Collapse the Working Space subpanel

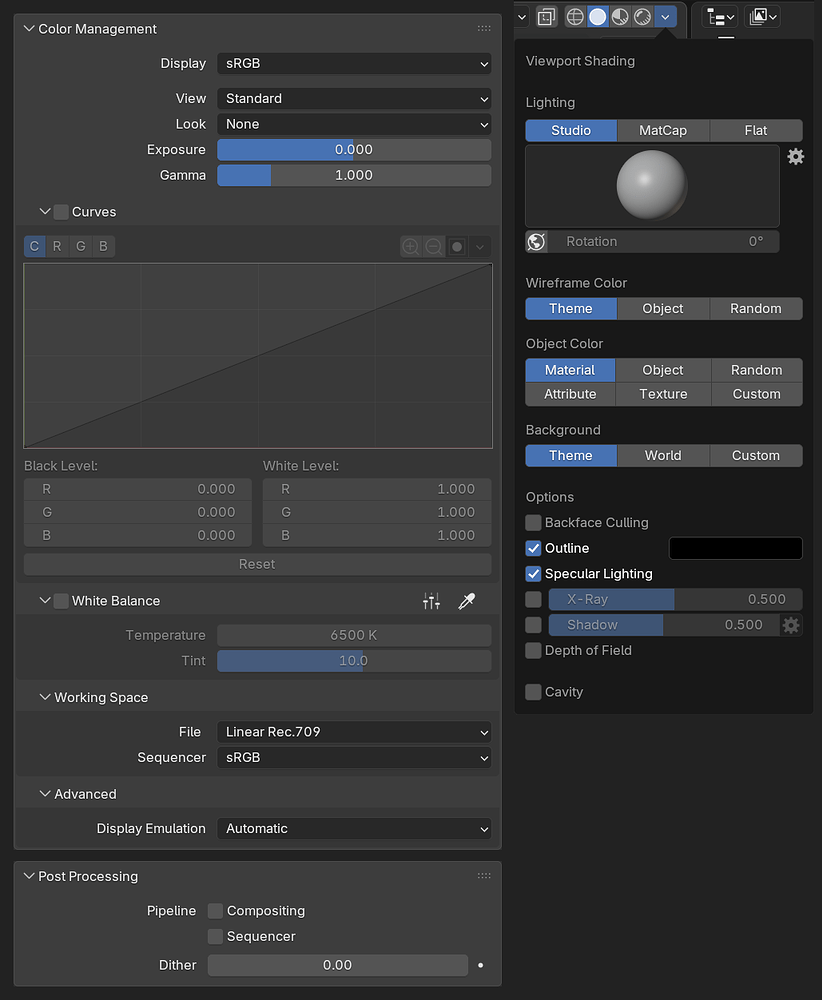(45, 697)
